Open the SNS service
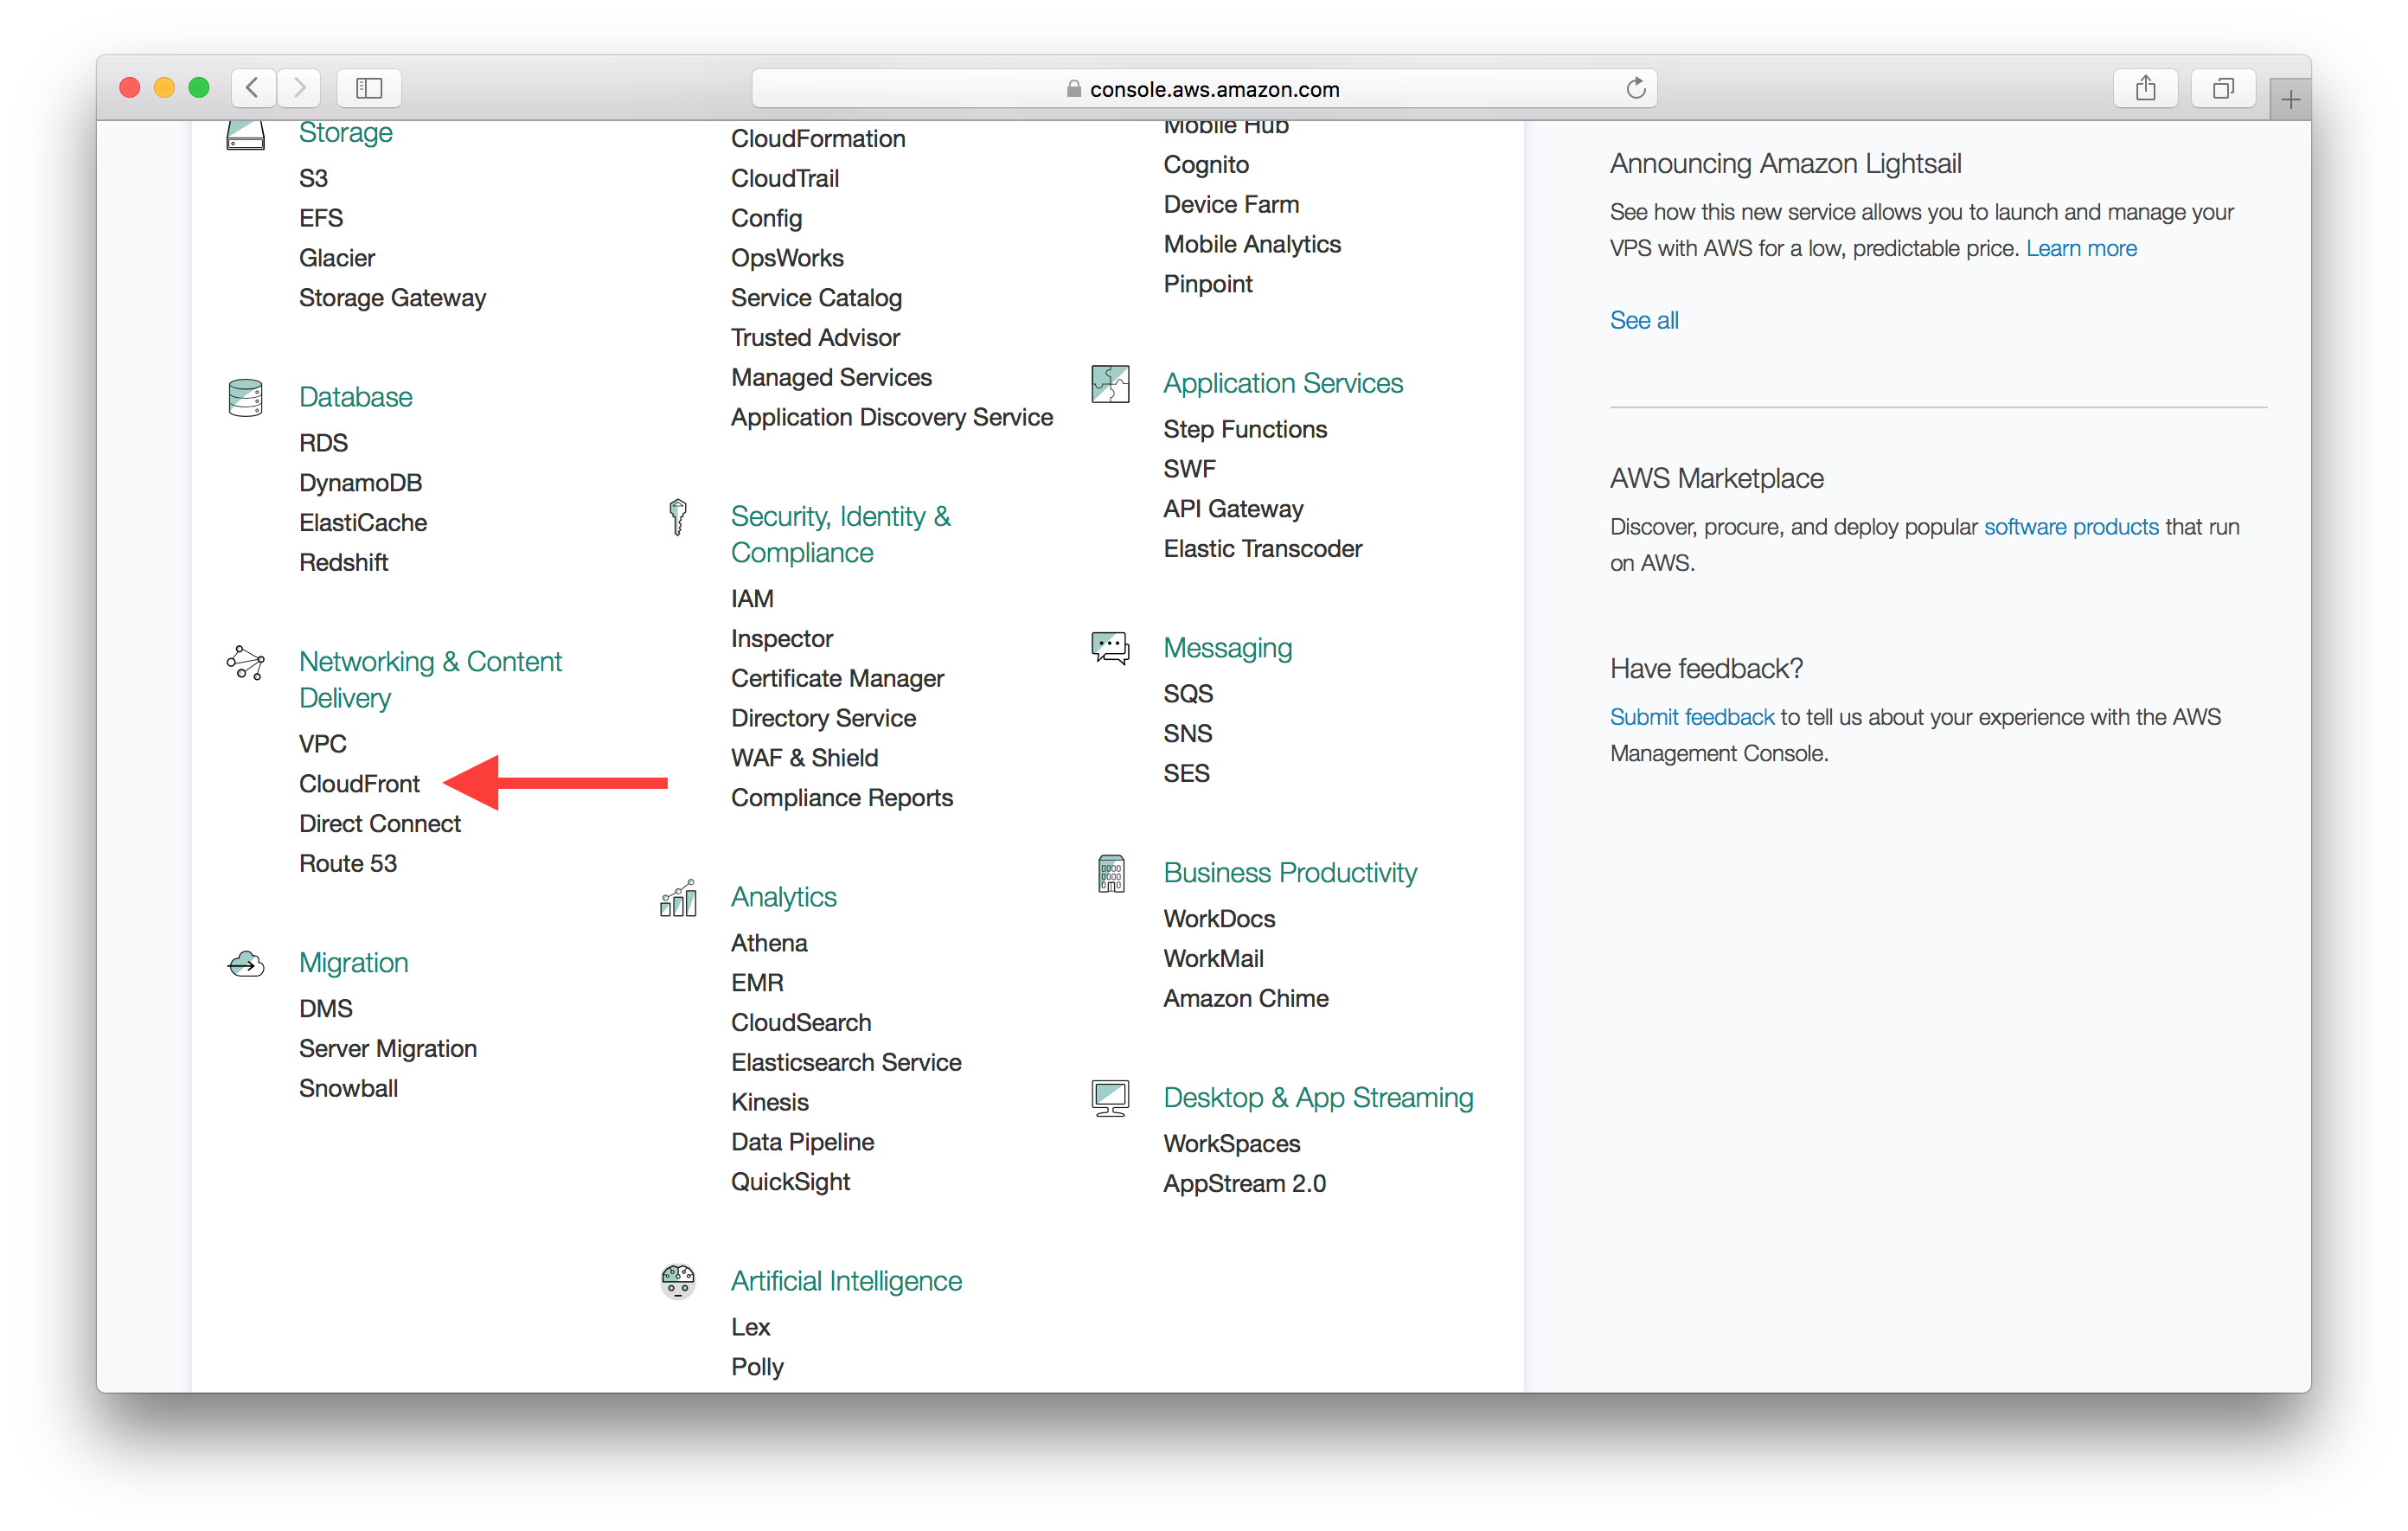Image resolution: width=2408 pixels, height=1531 pixels. pos(1188,734)
